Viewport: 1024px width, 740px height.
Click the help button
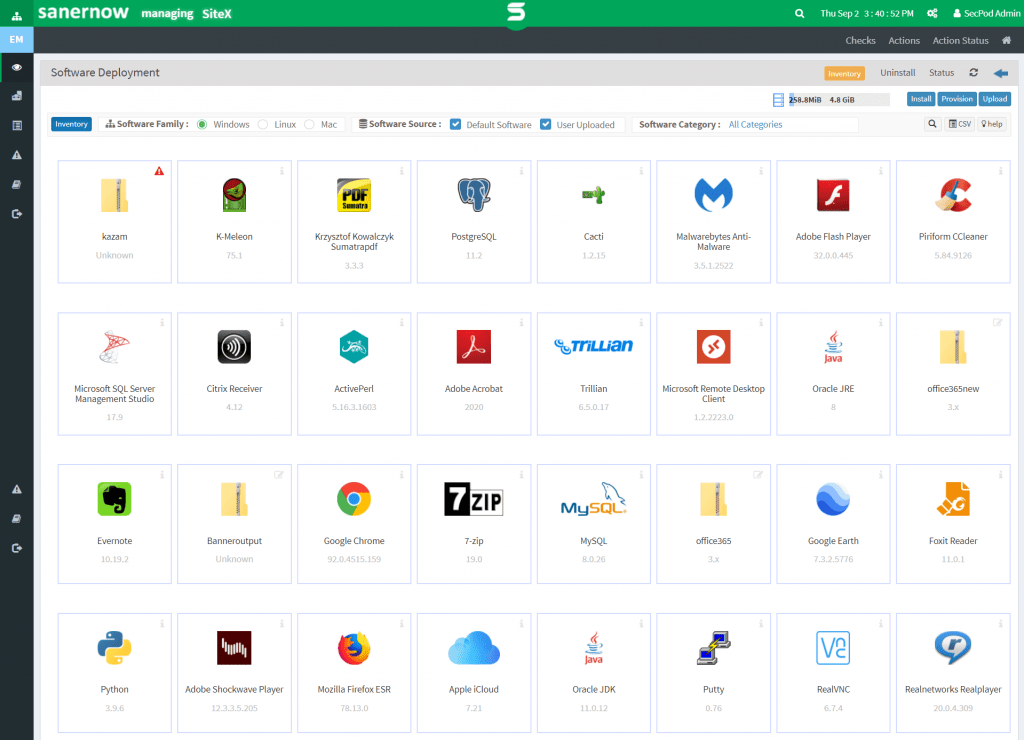pos(991,124)
